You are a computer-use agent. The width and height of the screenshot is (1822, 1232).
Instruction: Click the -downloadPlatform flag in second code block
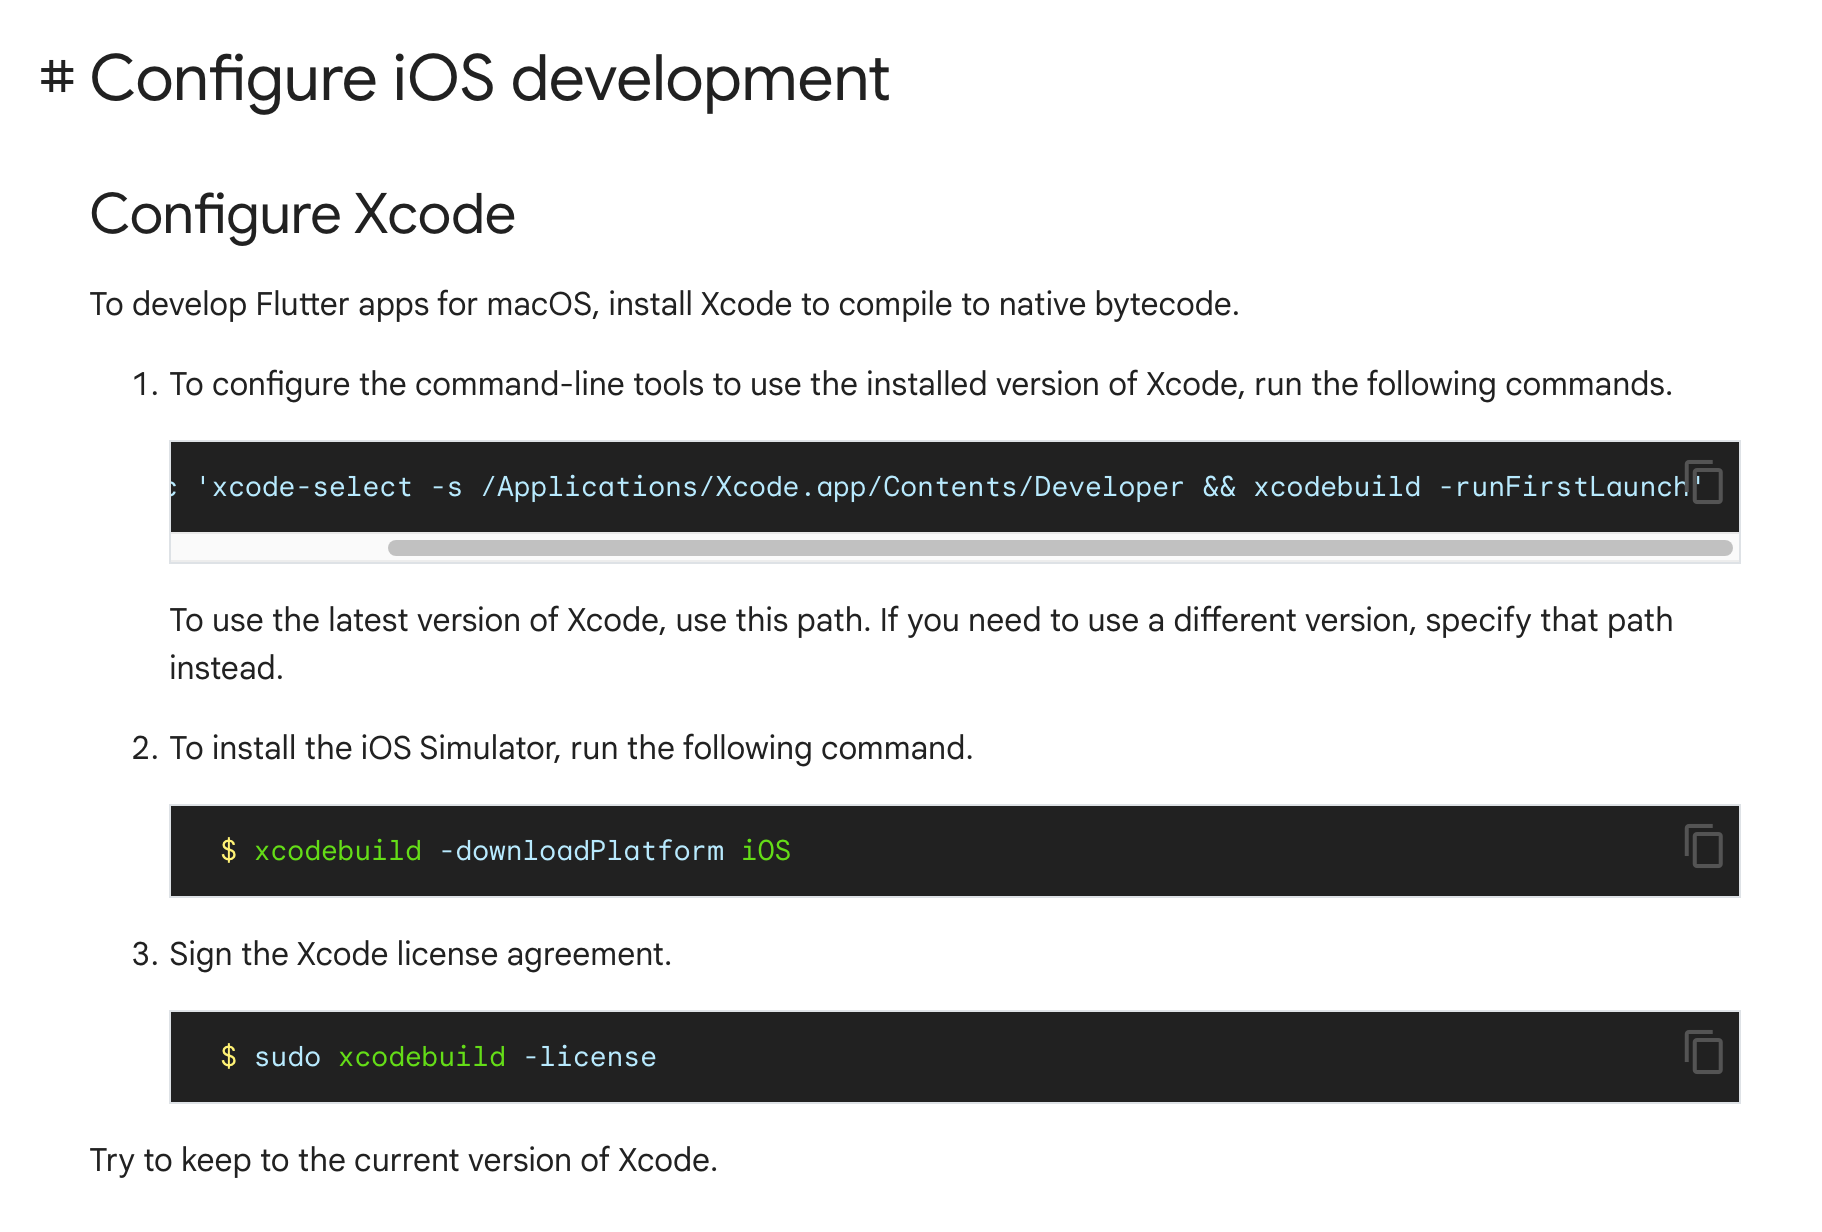[x=581, y=851]
